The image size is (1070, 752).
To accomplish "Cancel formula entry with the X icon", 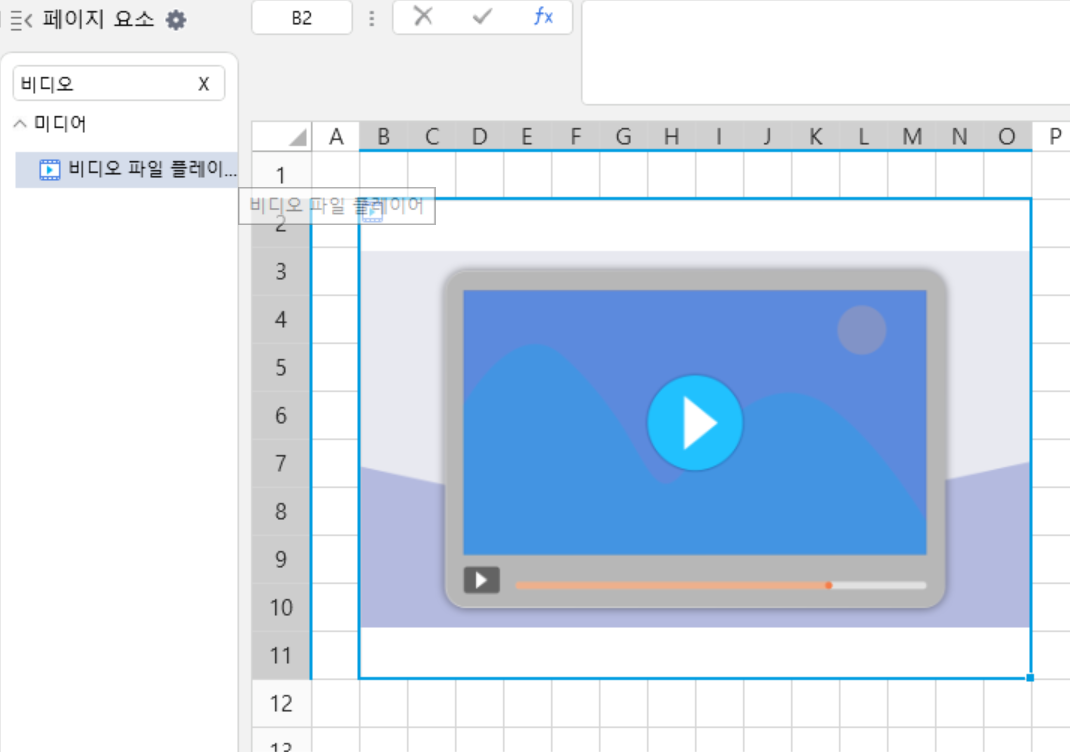I will 423,16.
